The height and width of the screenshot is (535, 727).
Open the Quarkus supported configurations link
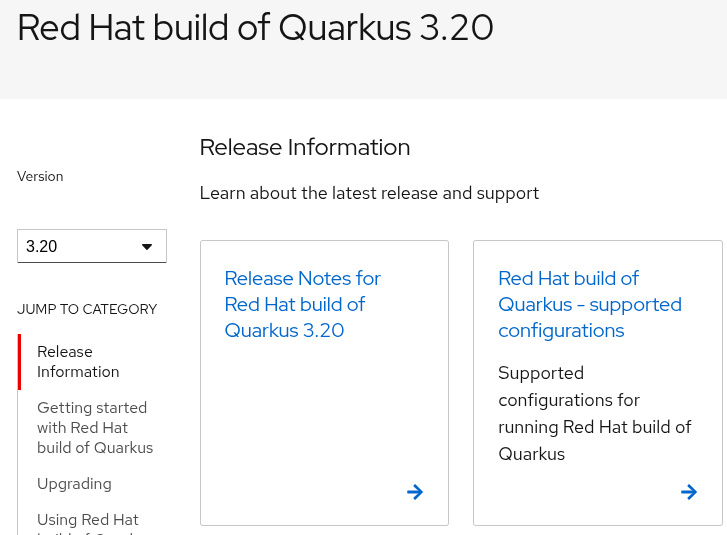point(589,304)
